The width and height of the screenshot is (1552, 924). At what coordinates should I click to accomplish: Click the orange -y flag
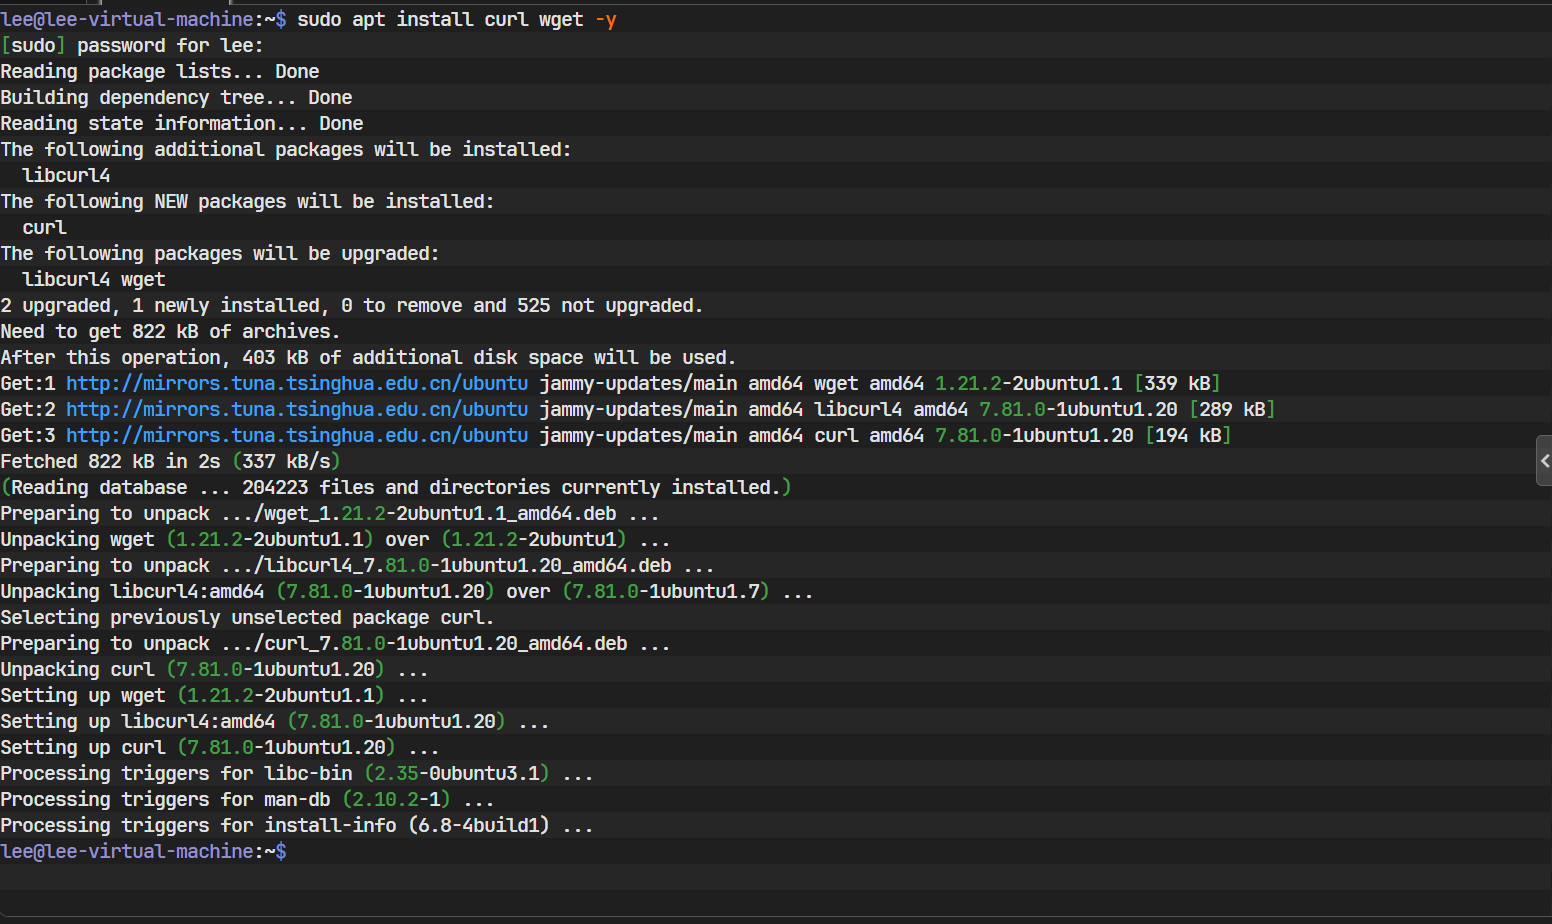604,18
